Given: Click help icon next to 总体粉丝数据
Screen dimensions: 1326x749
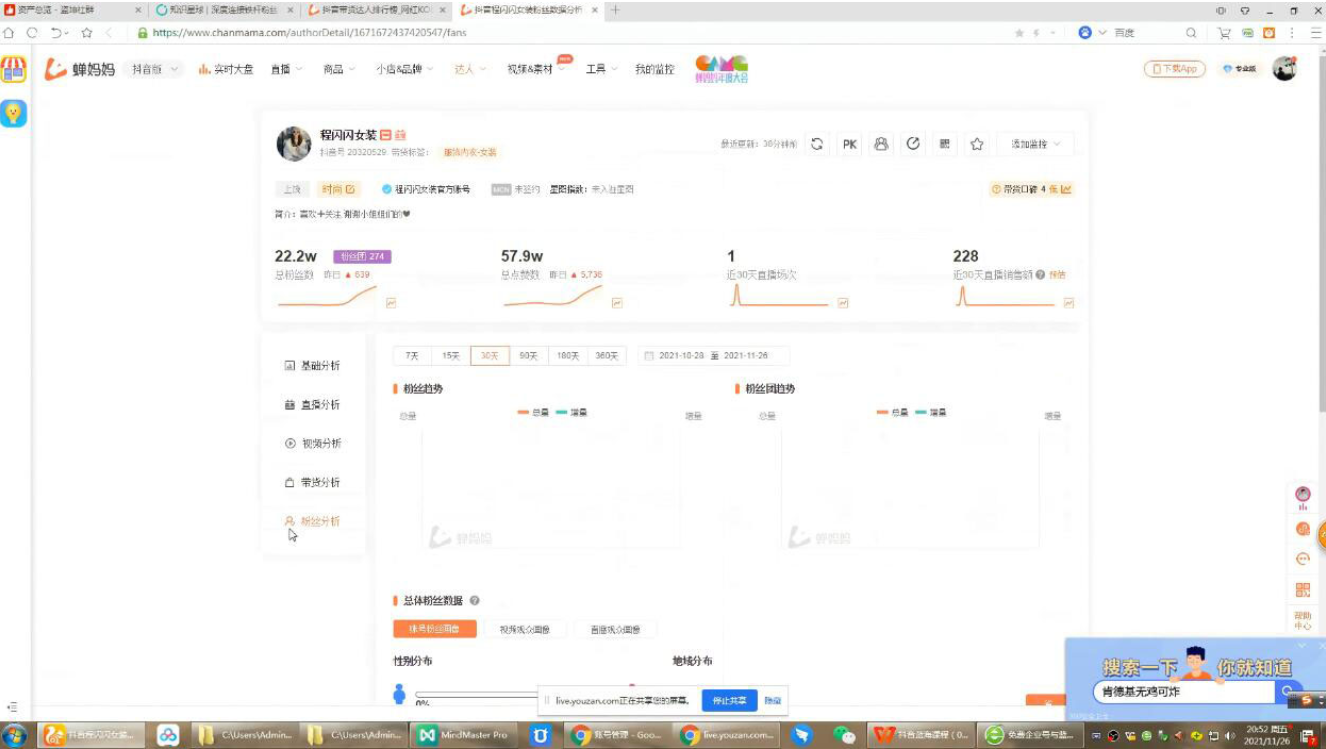Looking at the screenshot, I should tap(474, 601).
